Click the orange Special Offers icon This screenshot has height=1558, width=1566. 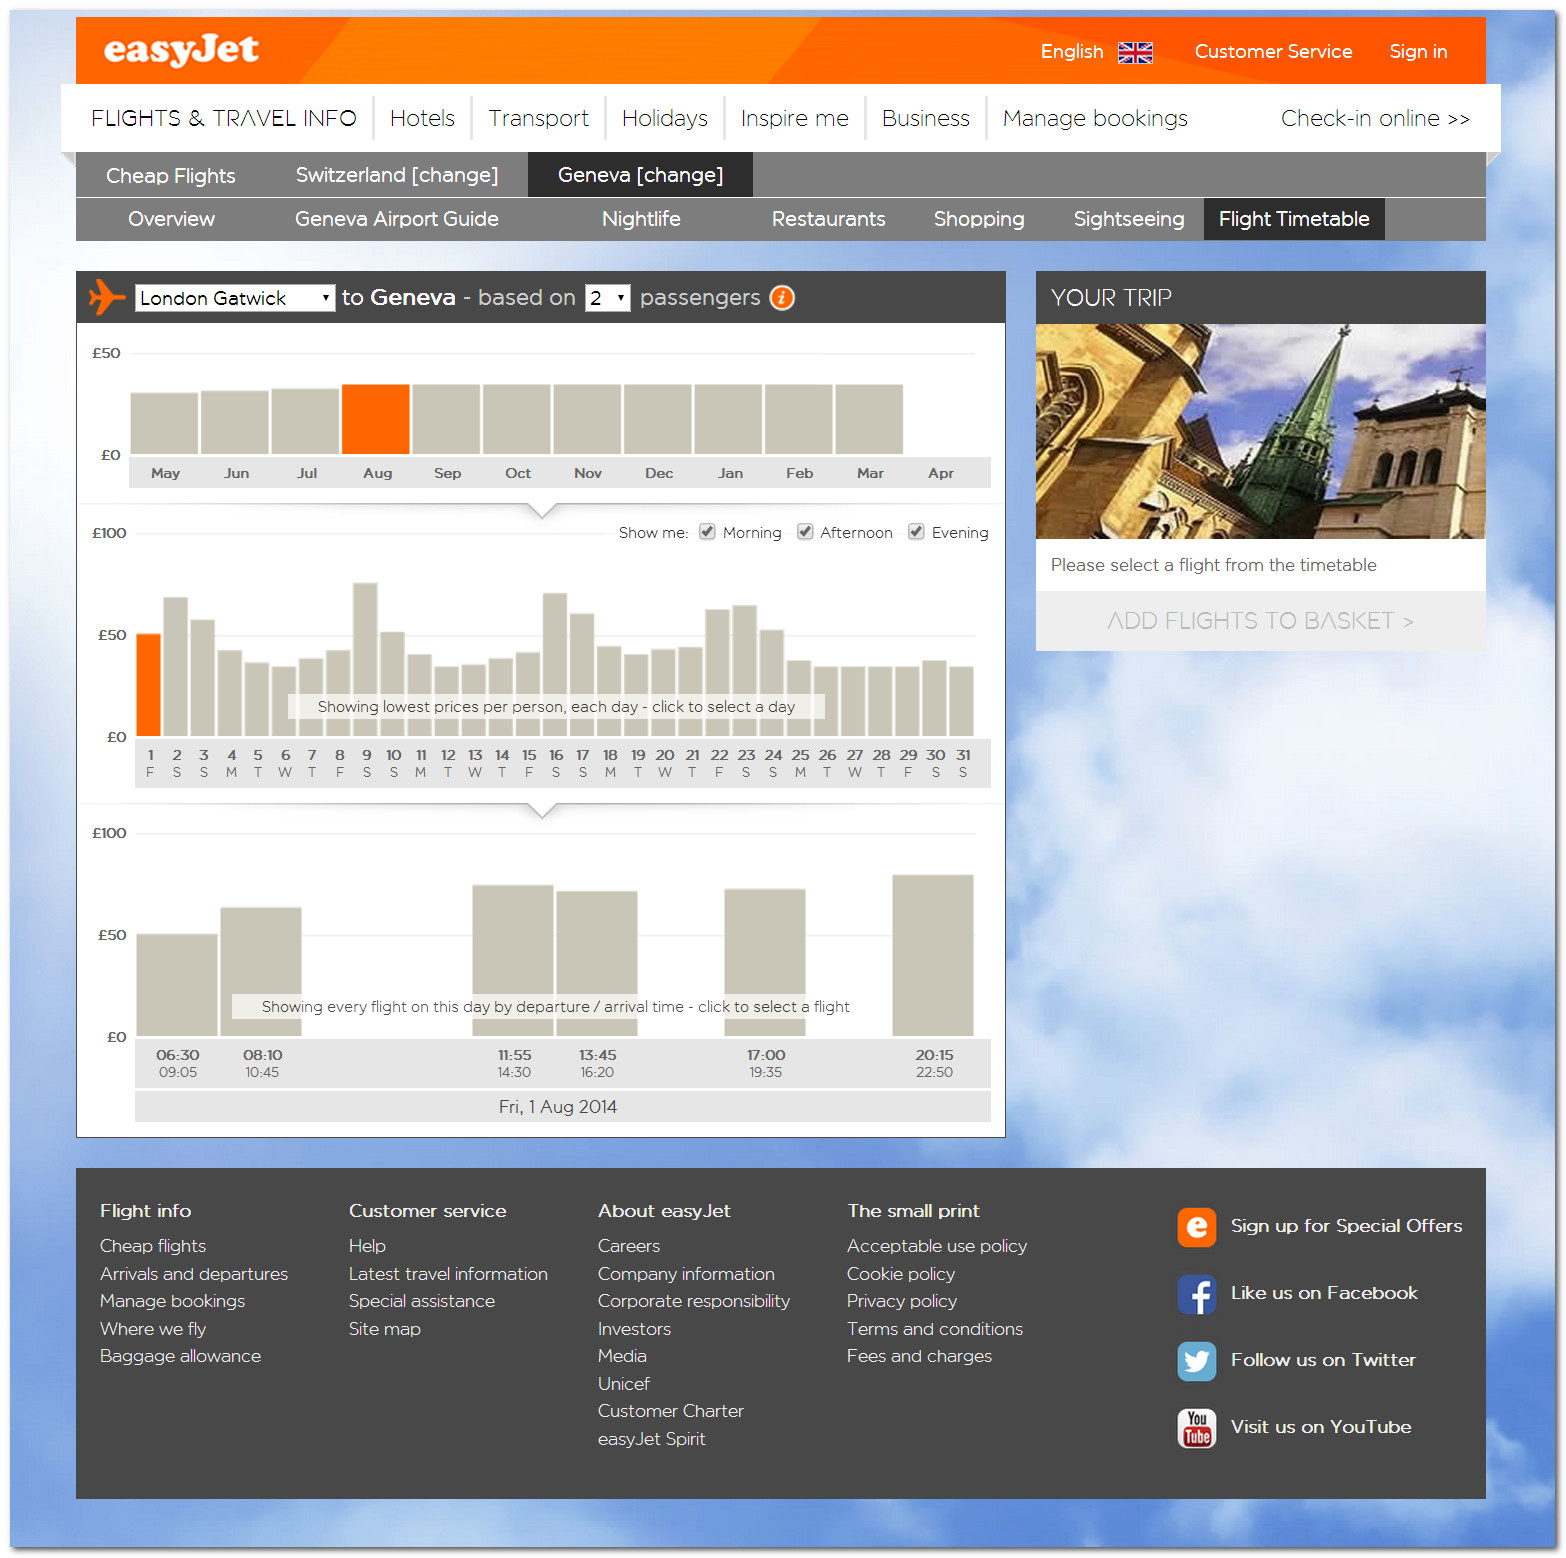pyautogui.click(x=1197, y=1227)
